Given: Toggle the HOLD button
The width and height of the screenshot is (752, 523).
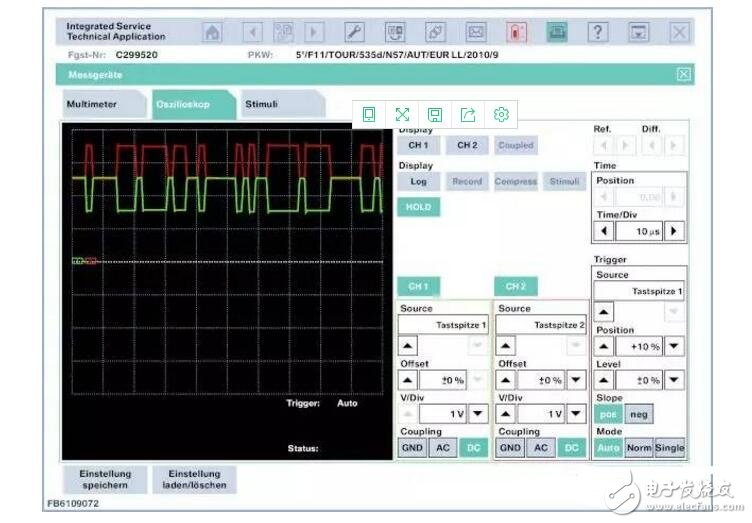Looking at the screenshot, I should [417, 207].
